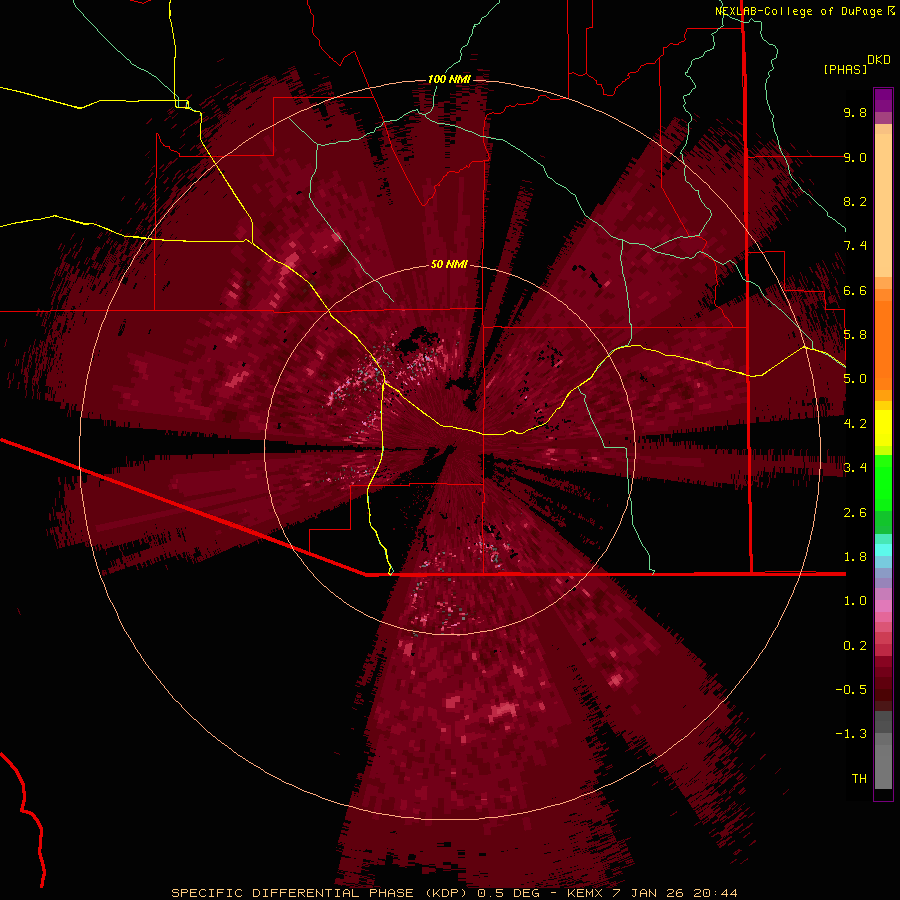Image resolution: width=900 pixels, height=900 pixels.
Task: Pick the yellow color bar segment
Action: click(883, 428)
